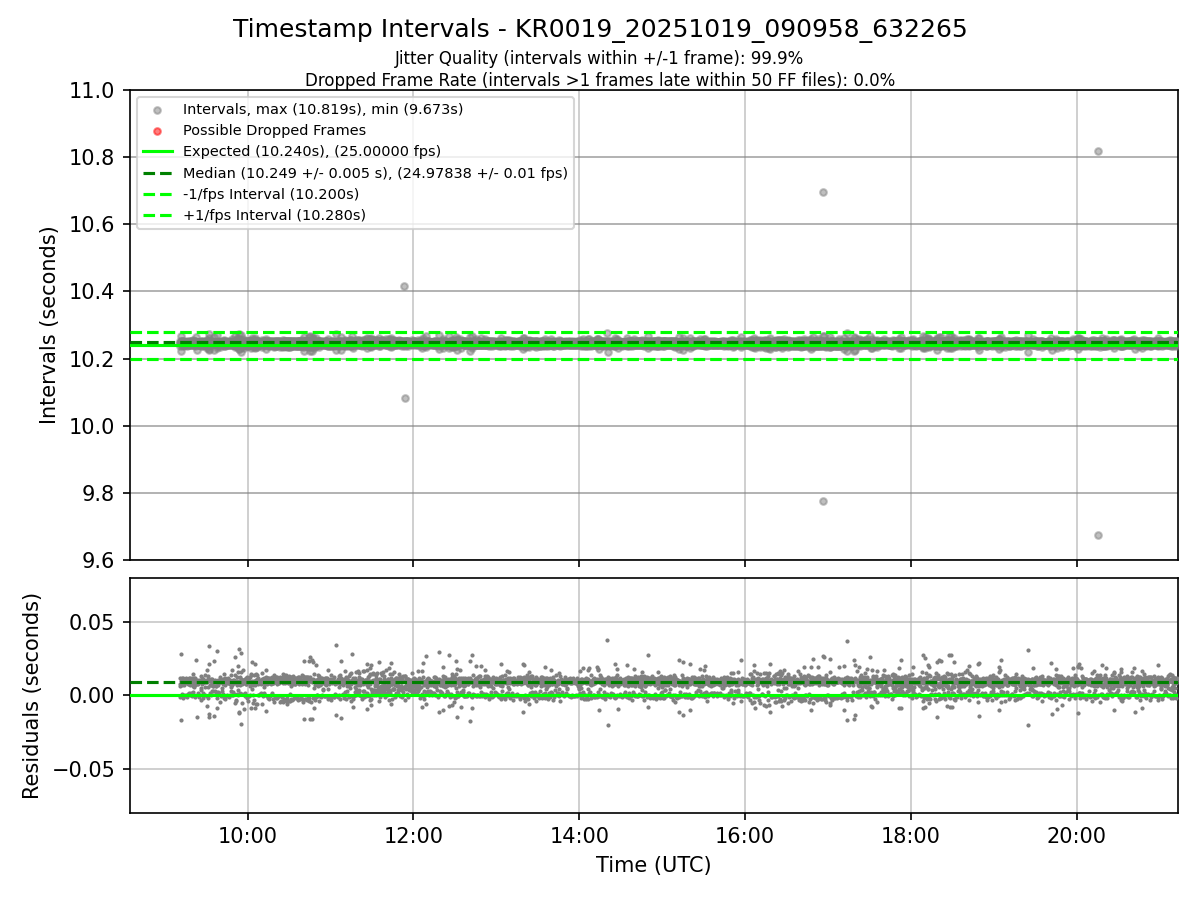Click the solid green line sample for Expected in the legend
Screen dimensions: 1200x900
point(157,152)
